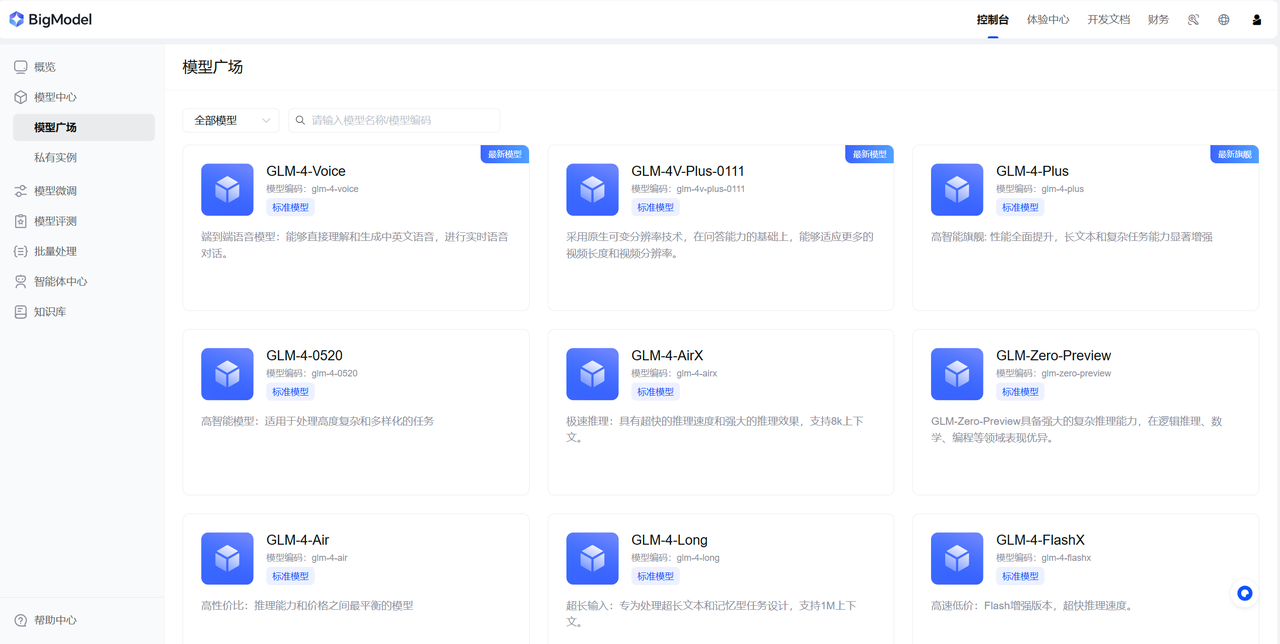Click the 标准模型 tag on GLM-4-0520

point(290,392)
